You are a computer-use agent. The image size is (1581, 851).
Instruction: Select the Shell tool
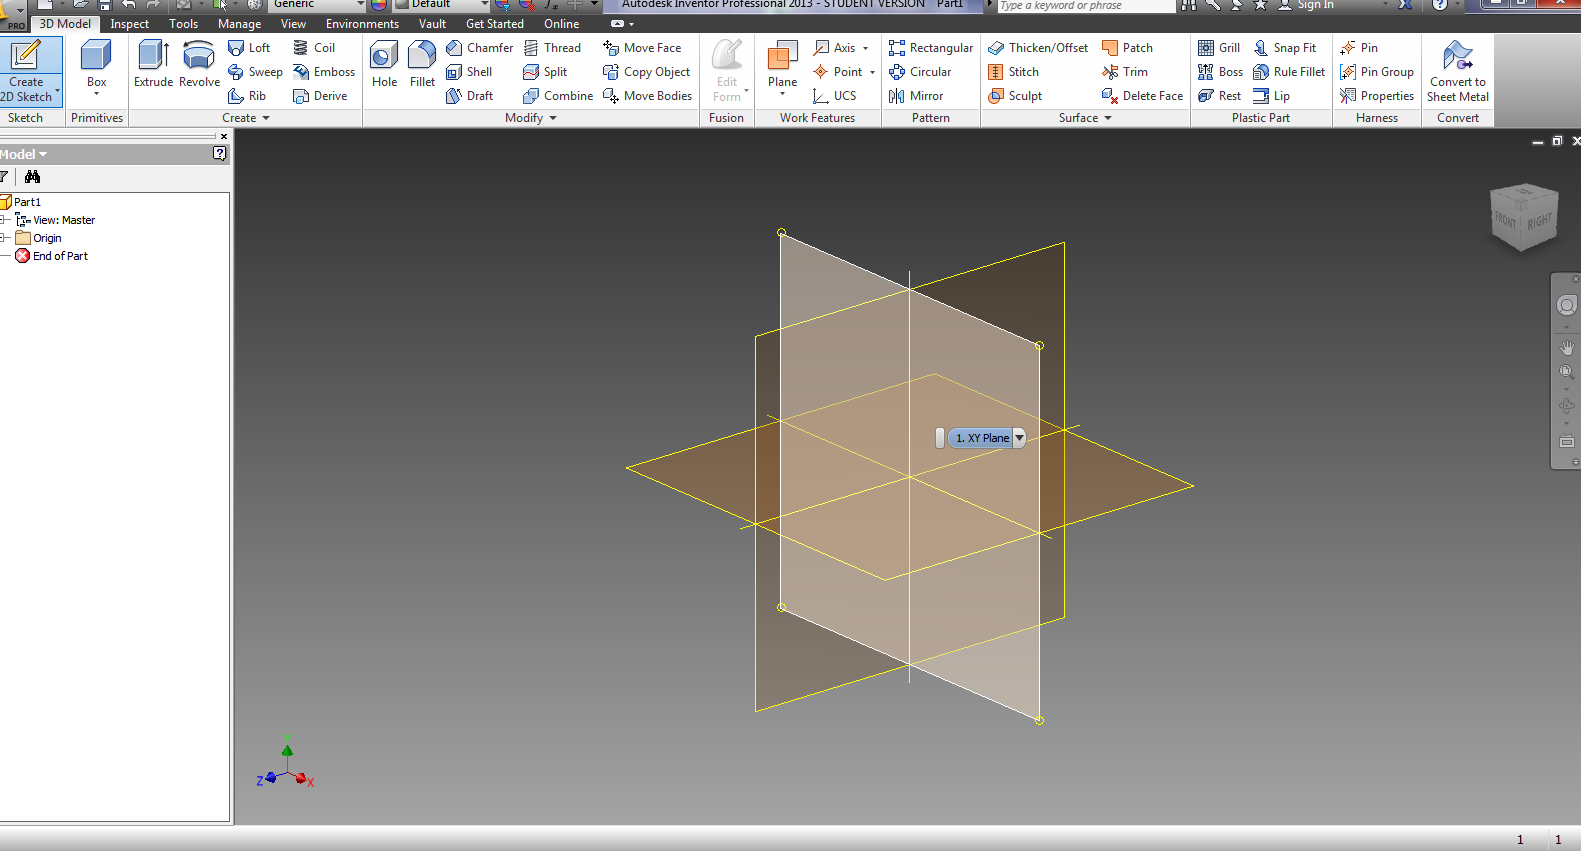click(x=469, y=72)
